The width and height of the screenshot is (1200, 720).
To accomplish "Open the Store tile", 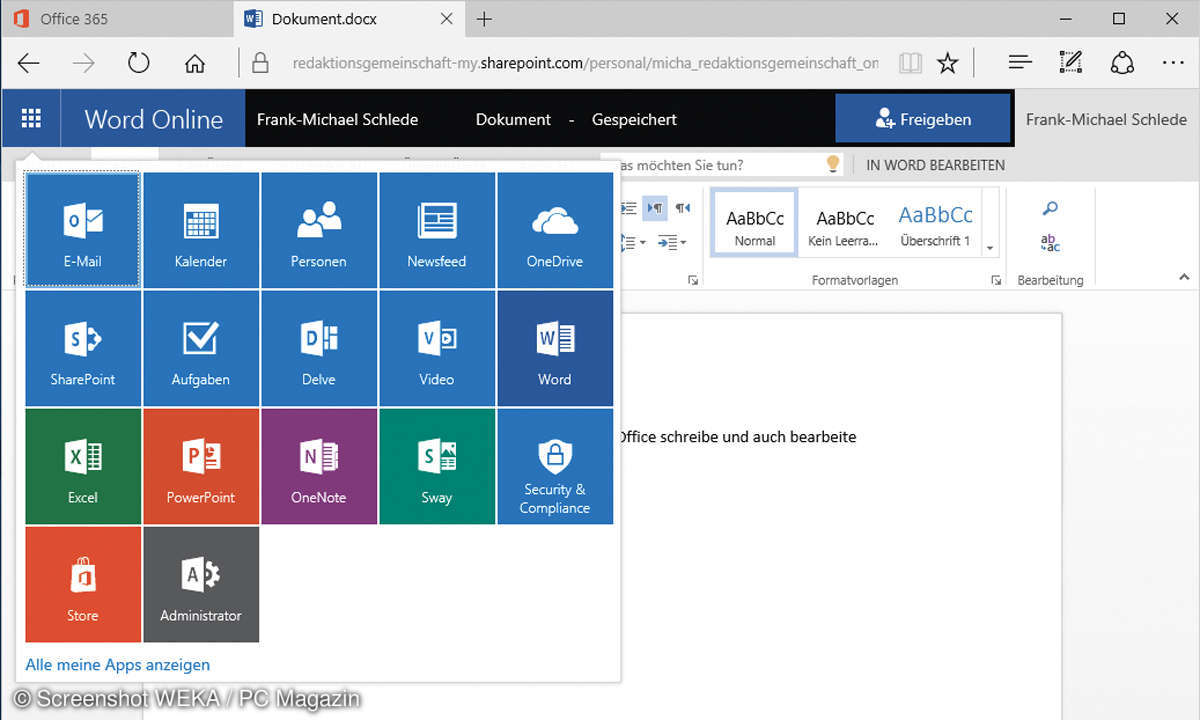I will (x=83, y=584).
